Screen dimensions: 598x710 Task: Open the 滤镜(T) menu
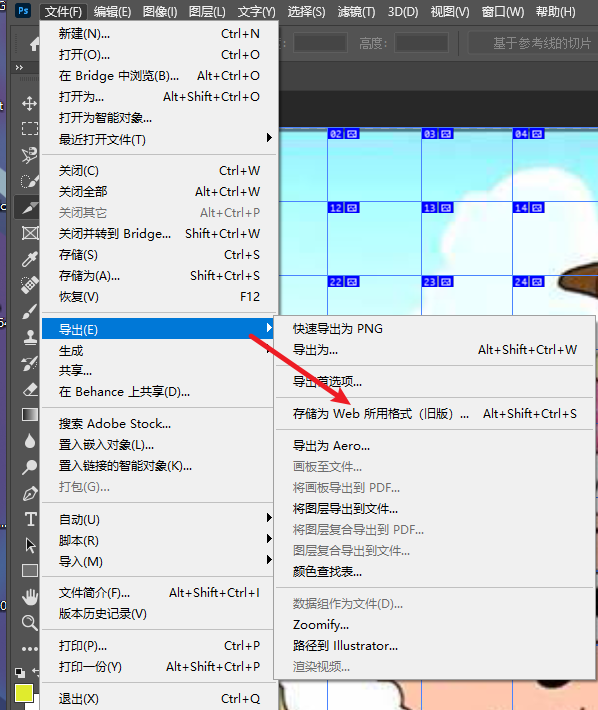[356, 11]
